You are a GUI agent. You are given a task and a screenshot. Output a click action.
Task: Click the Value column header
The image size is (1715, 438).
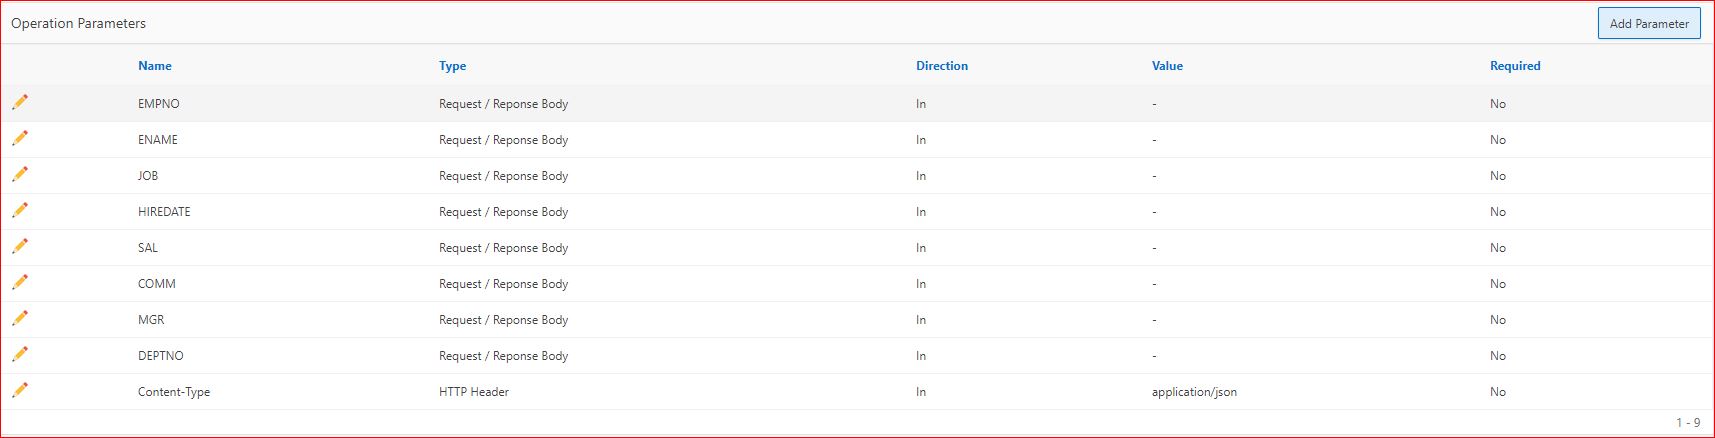[1167, 66]
